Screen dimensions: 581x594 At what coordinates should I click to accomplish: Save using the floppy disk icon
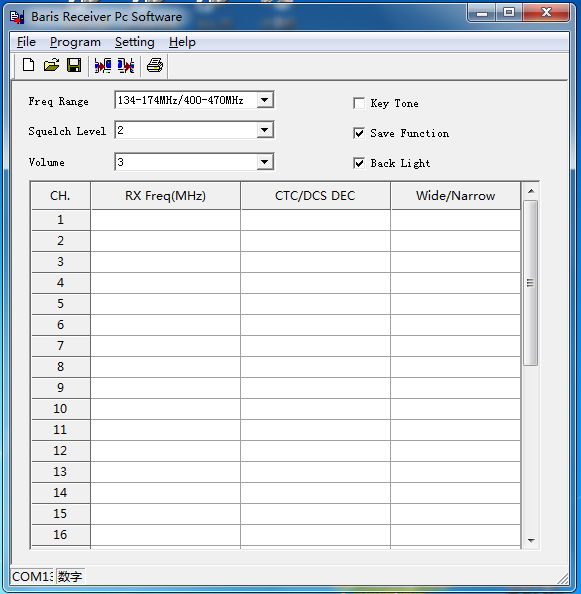74,65
